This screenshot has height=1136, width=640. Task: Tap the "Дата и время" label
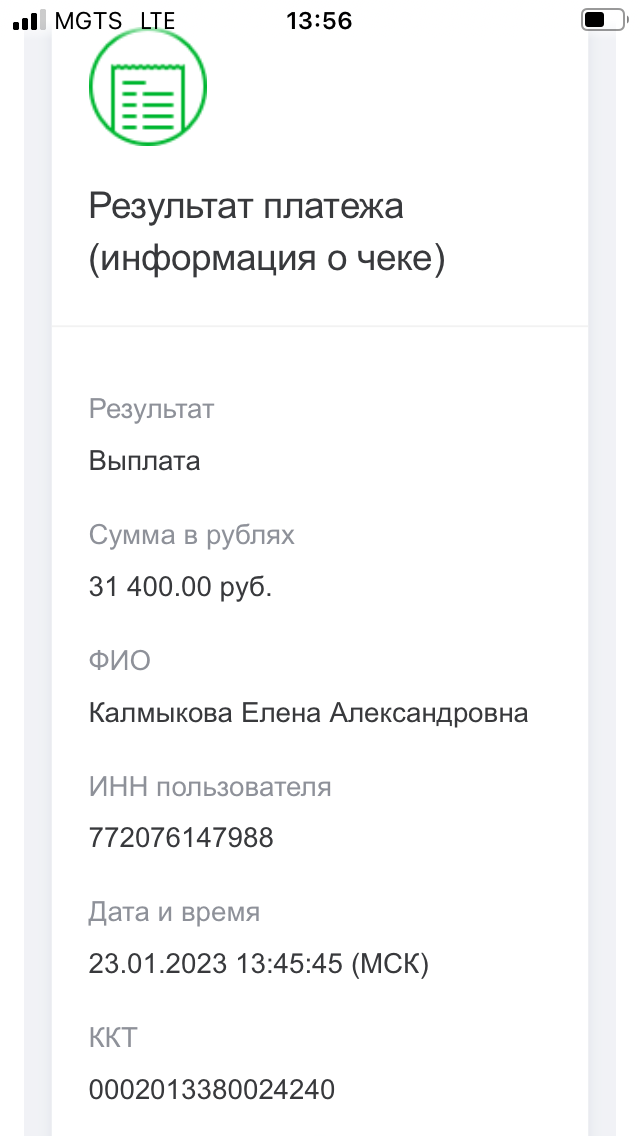pyautogui.click(x=174, y=912)
